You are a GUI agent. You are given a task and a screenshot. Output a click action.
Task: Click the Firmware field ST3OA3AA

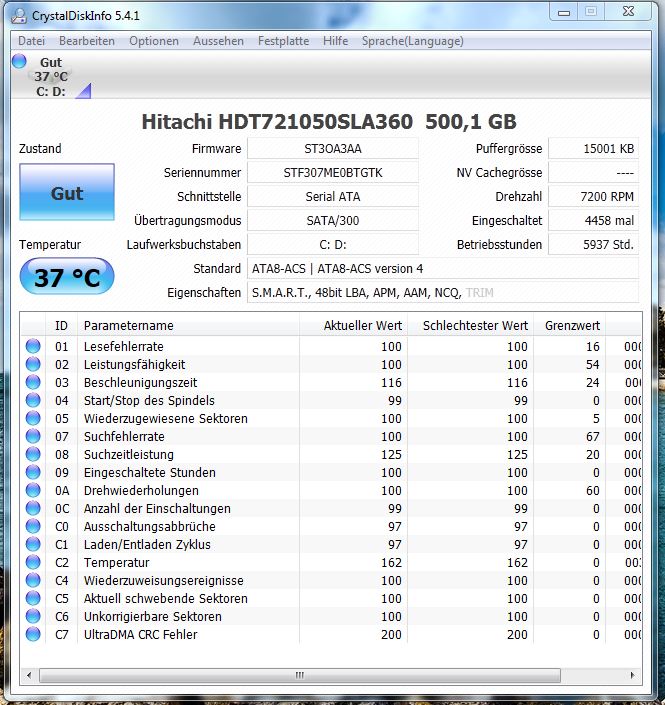pyautogui.click(x=333, y=148)
